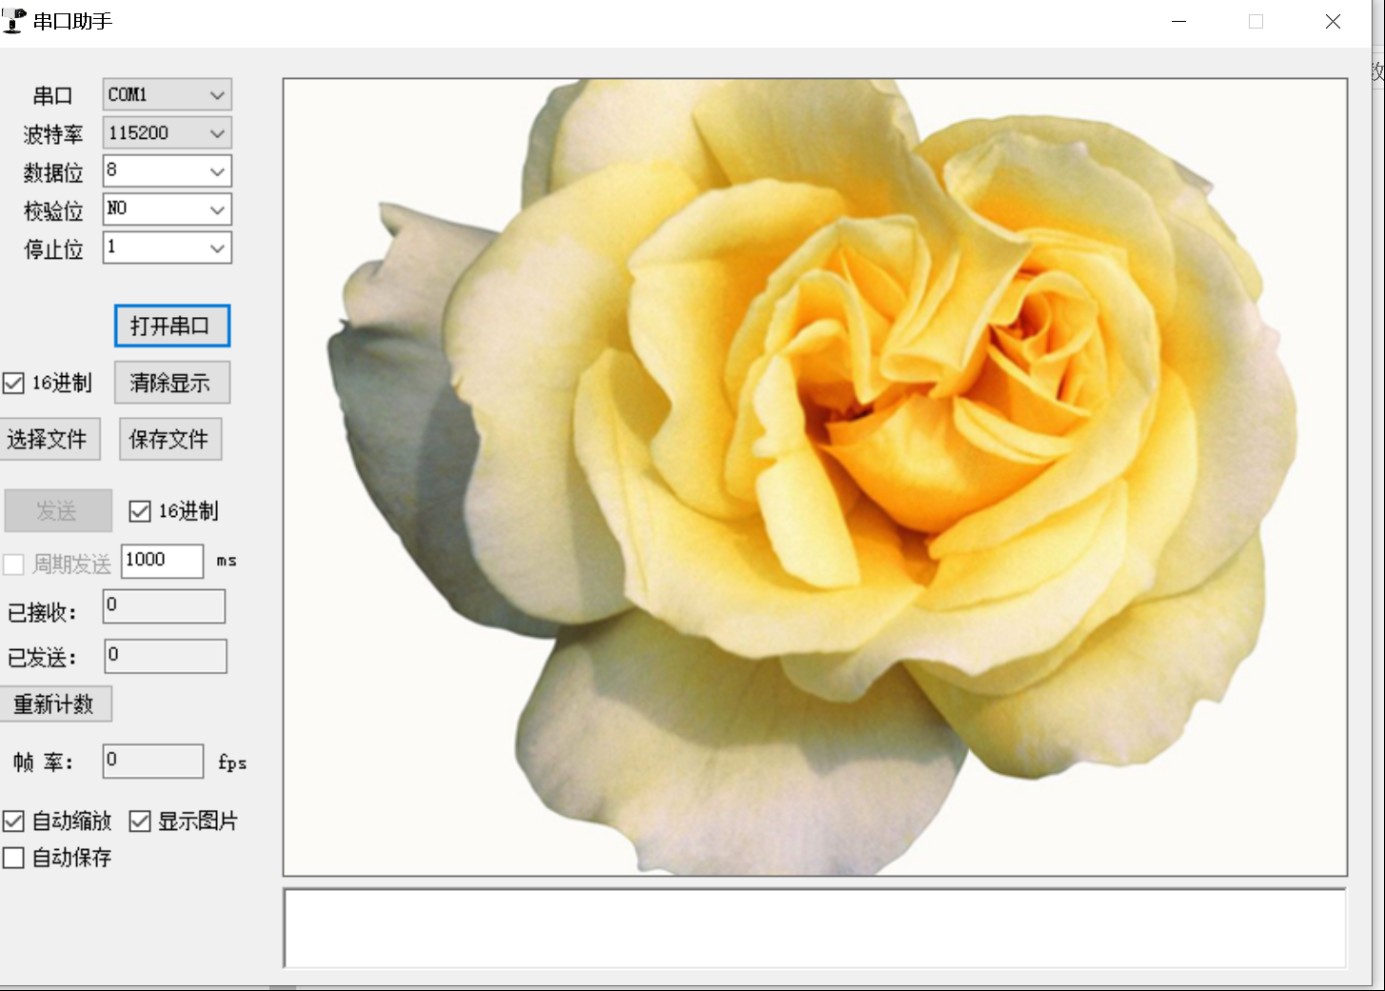Click the serial assistant app icon in title bar
This screenshot has height=991, width=1385.
[14, 21]
